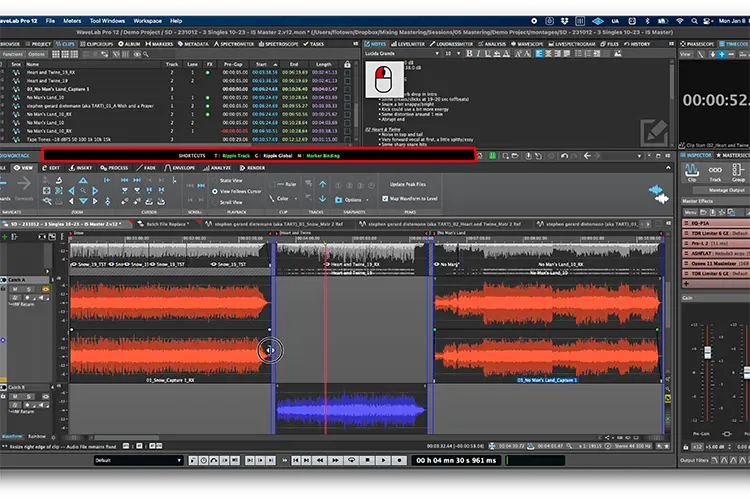This screenshot has height=500, width=750.
Task: Toggle lock checkbox for 03_No Man's Land_Capture 1
Action: point(347,89)
